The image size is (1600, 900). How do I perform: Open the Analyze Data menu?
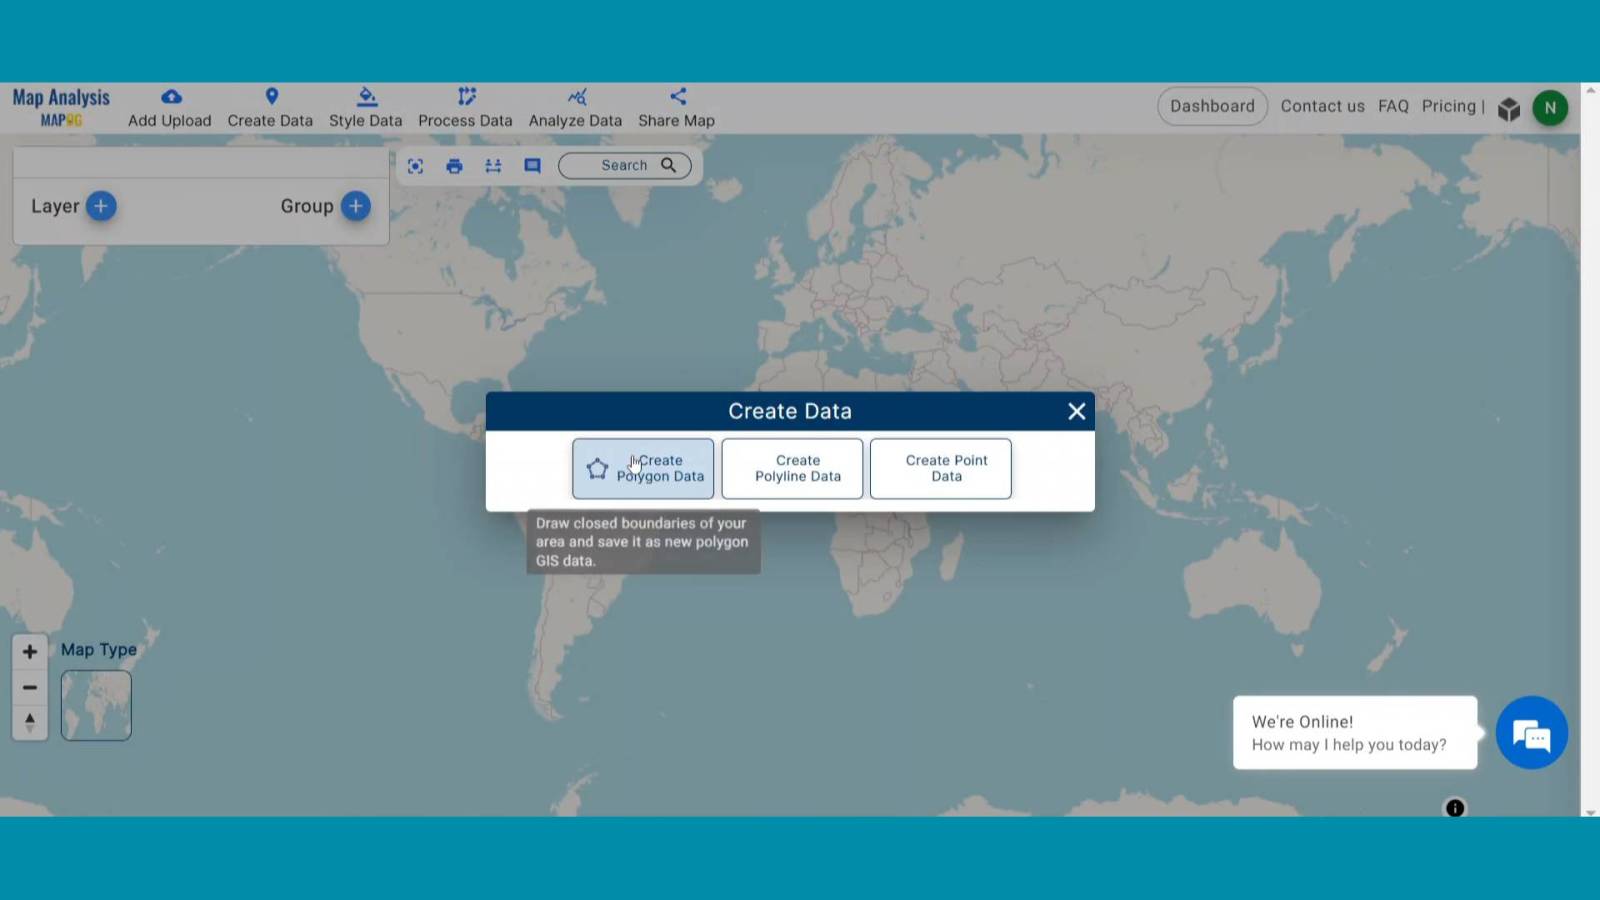(575, 108)
